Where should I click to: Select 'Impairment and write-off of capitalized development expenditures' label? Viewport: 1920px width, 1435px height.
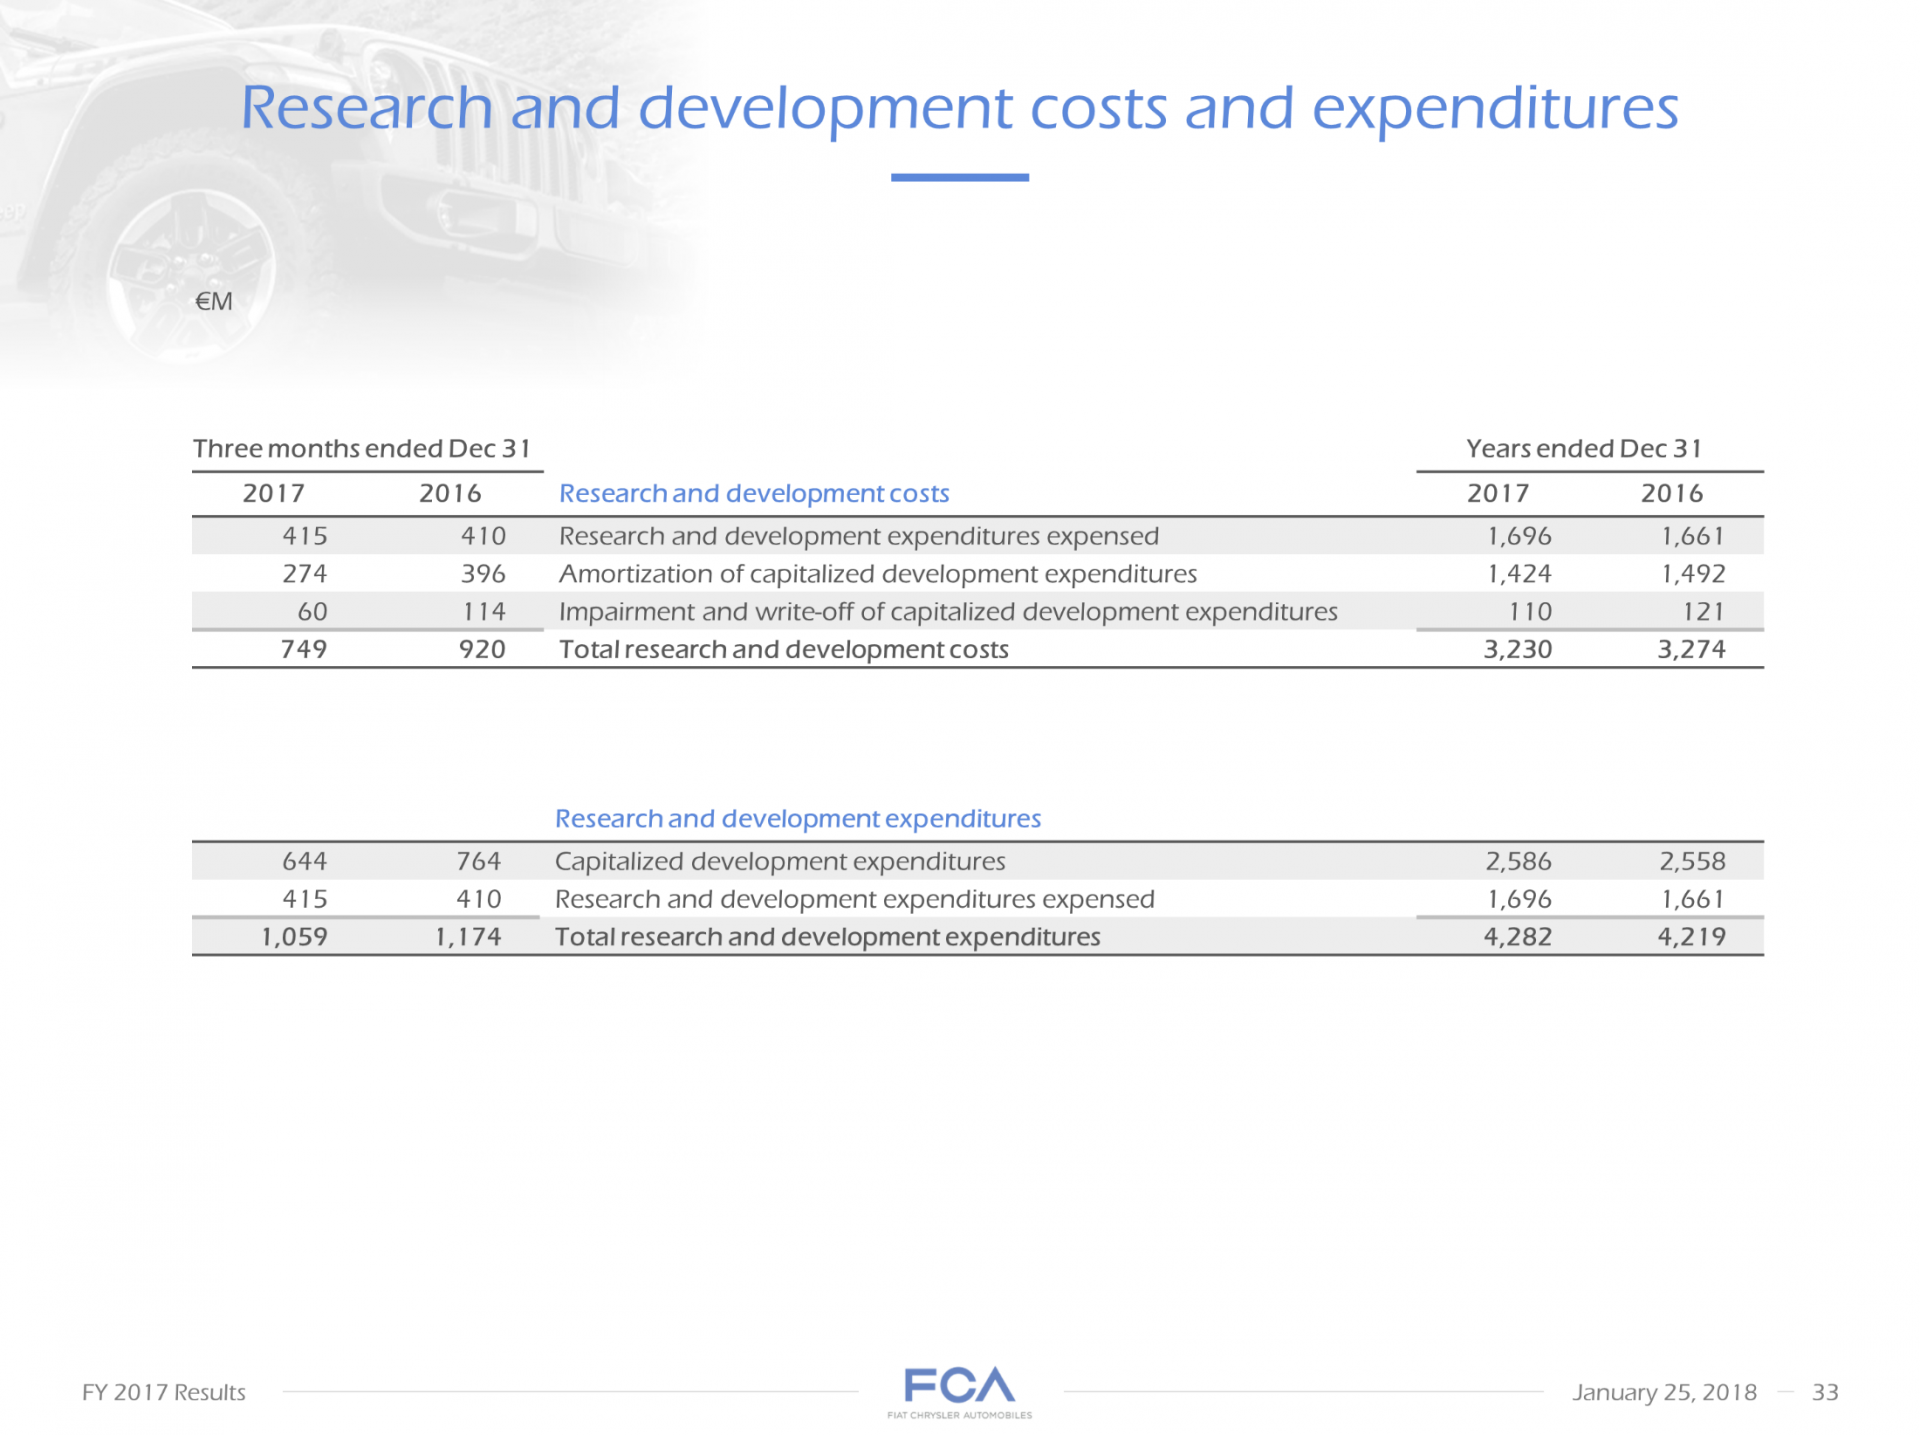coord(948,611)
